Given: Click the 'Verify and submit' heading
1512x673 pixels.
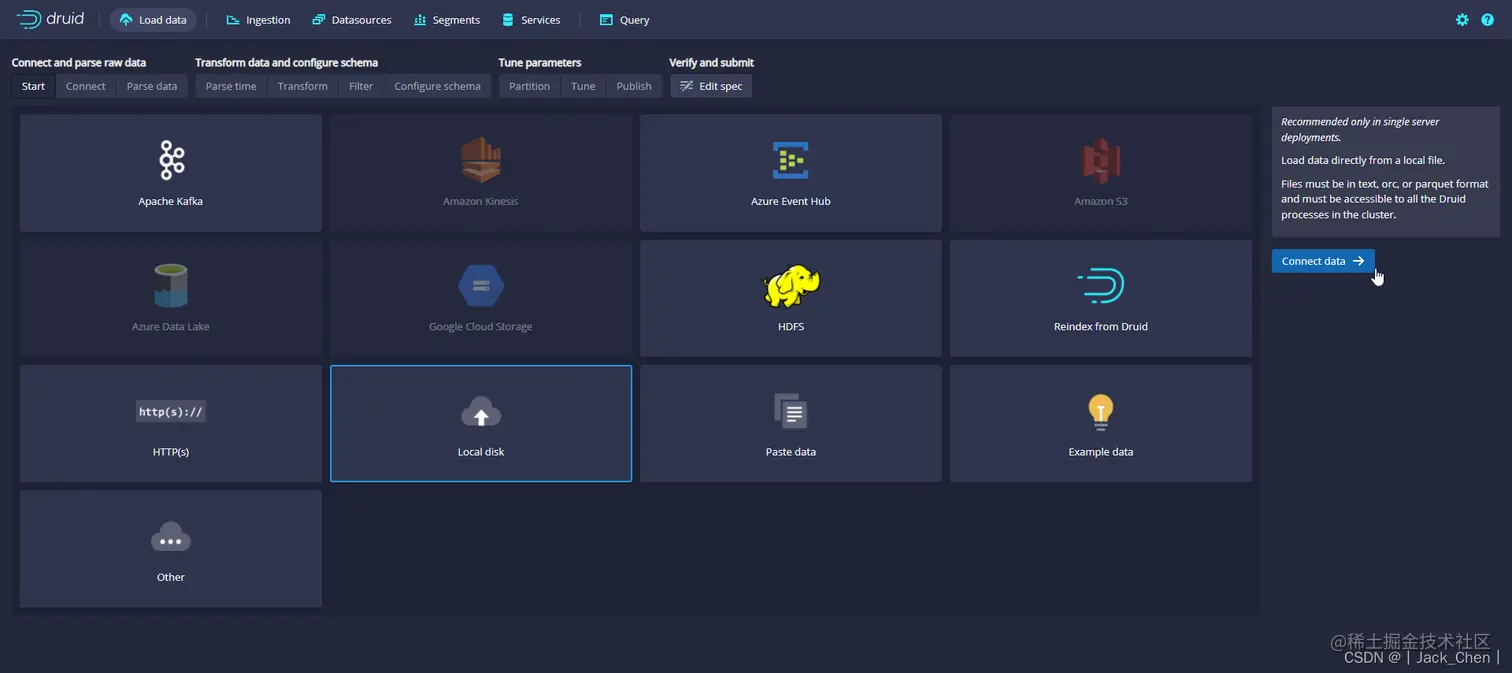Looking at the screenshot, I should click(712, 63).
